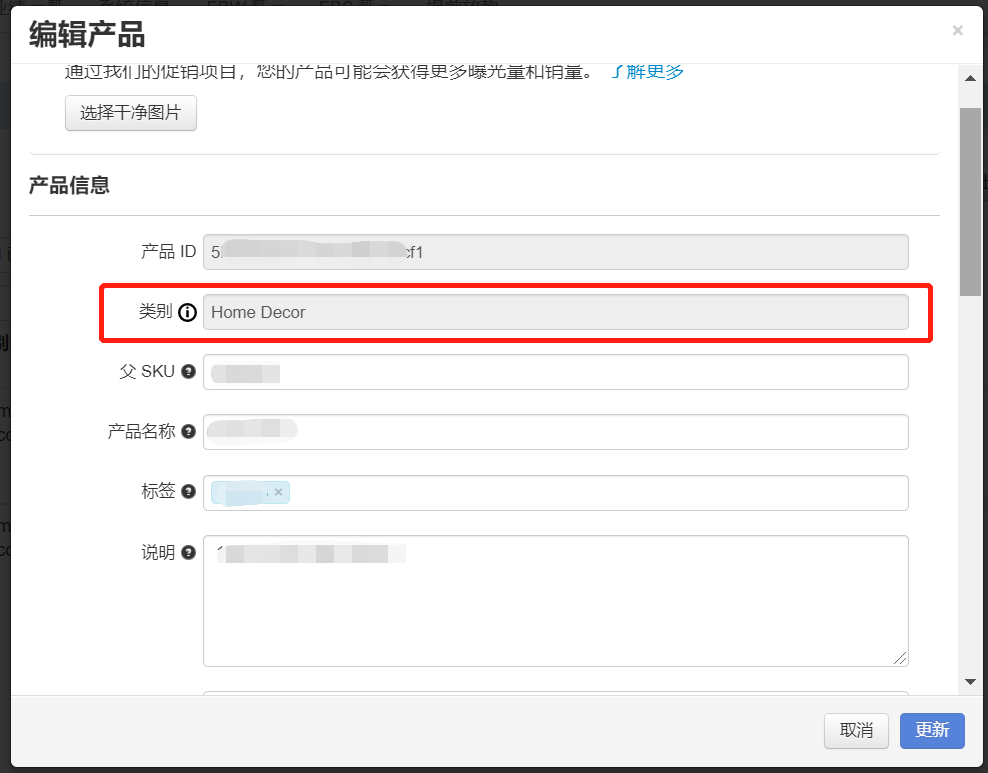Cancel editing via 取消 button
This screenshot has height=773, width=988.
[x=856, y=731]
